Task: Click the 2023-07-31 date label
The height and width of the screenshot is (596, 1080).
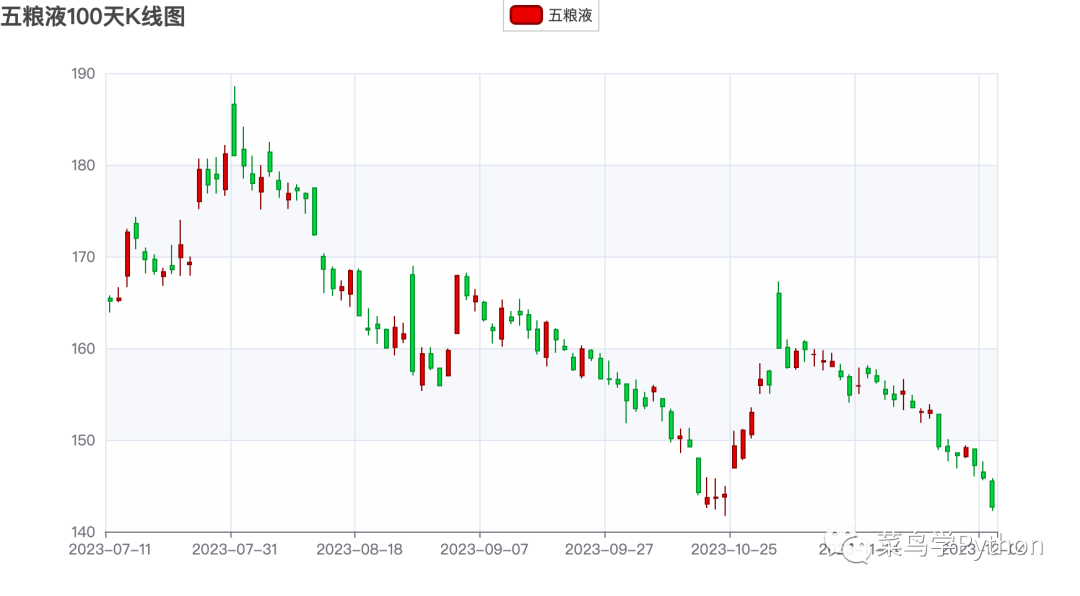Action: point(234,550)
